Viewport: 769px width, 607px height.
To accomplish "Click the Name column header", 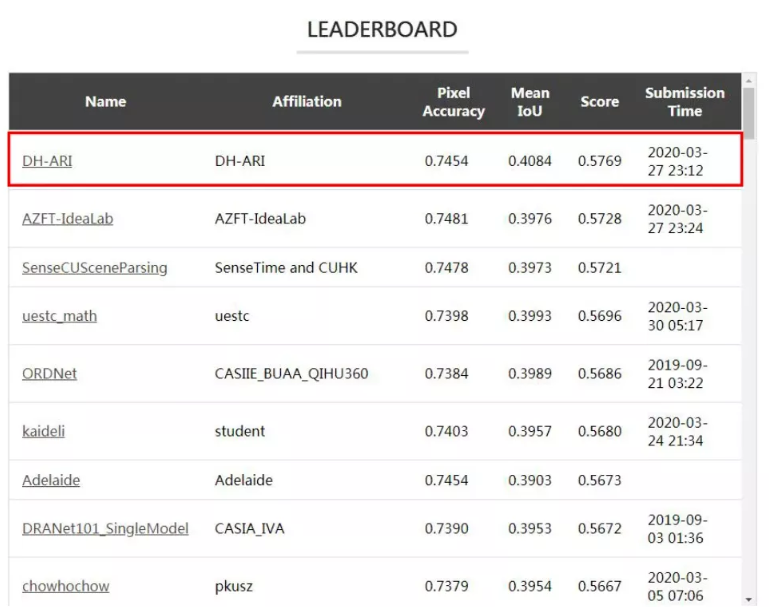I will [105, 101].
